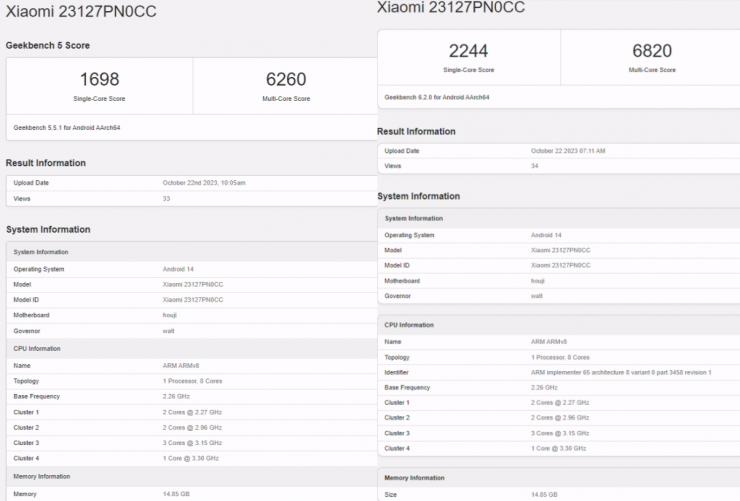Click the Memory value 14.85 GB in left panel
Image resolution: width=740 pixels, height=501 pixels.
pos(177,494)
